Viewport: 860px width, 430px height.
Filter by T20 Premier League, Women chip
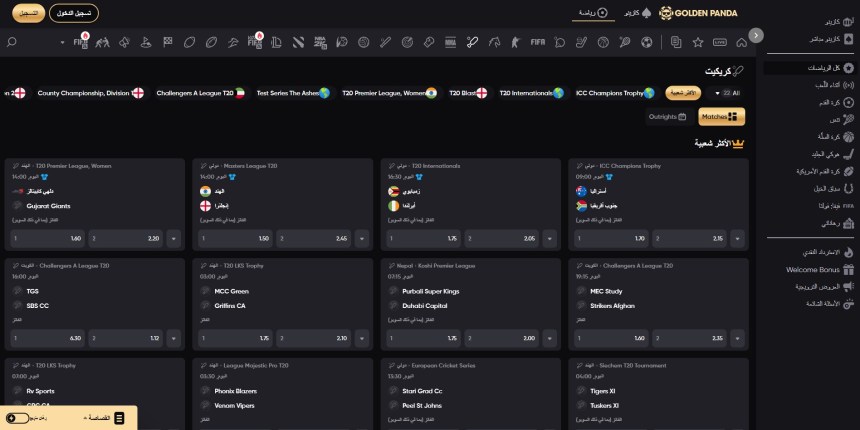[x=389, y=93]
